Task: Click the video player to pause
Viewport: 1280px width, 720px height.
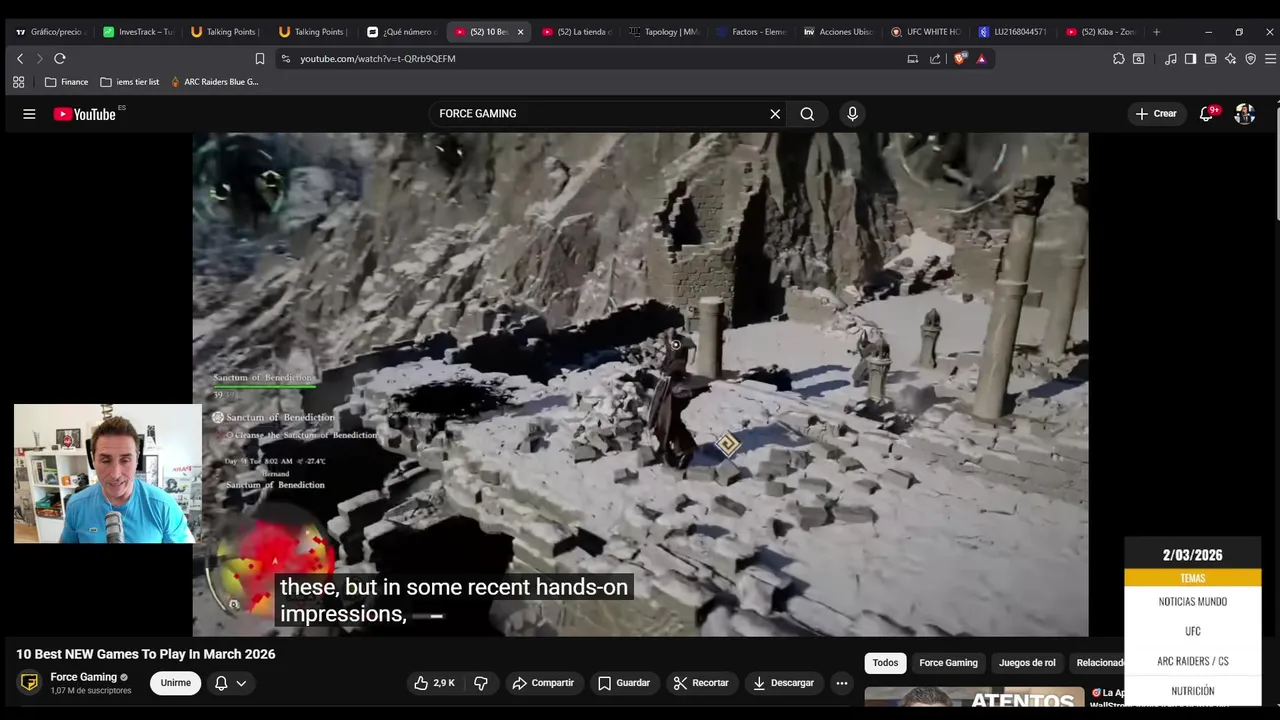Action: (640, 384)
